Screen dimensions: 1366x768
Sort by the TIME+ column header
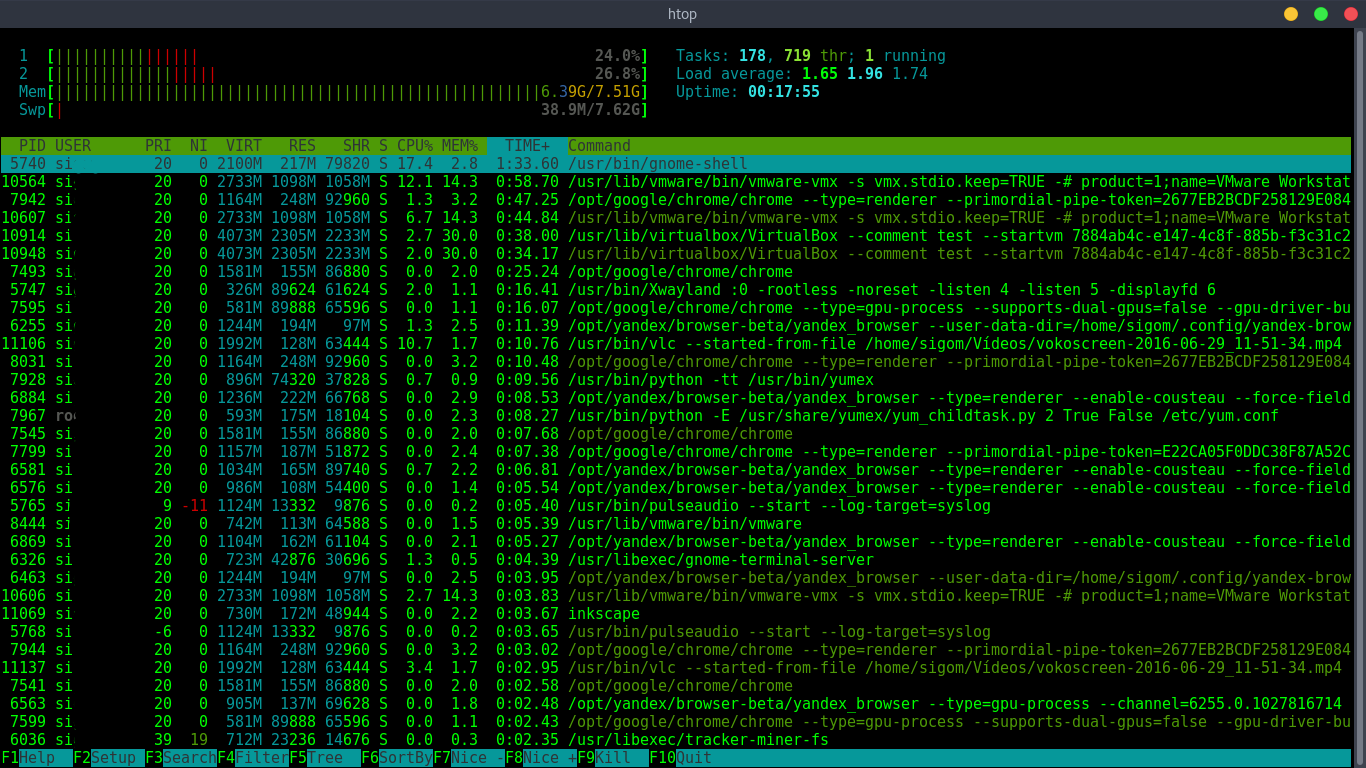[527, 145]
